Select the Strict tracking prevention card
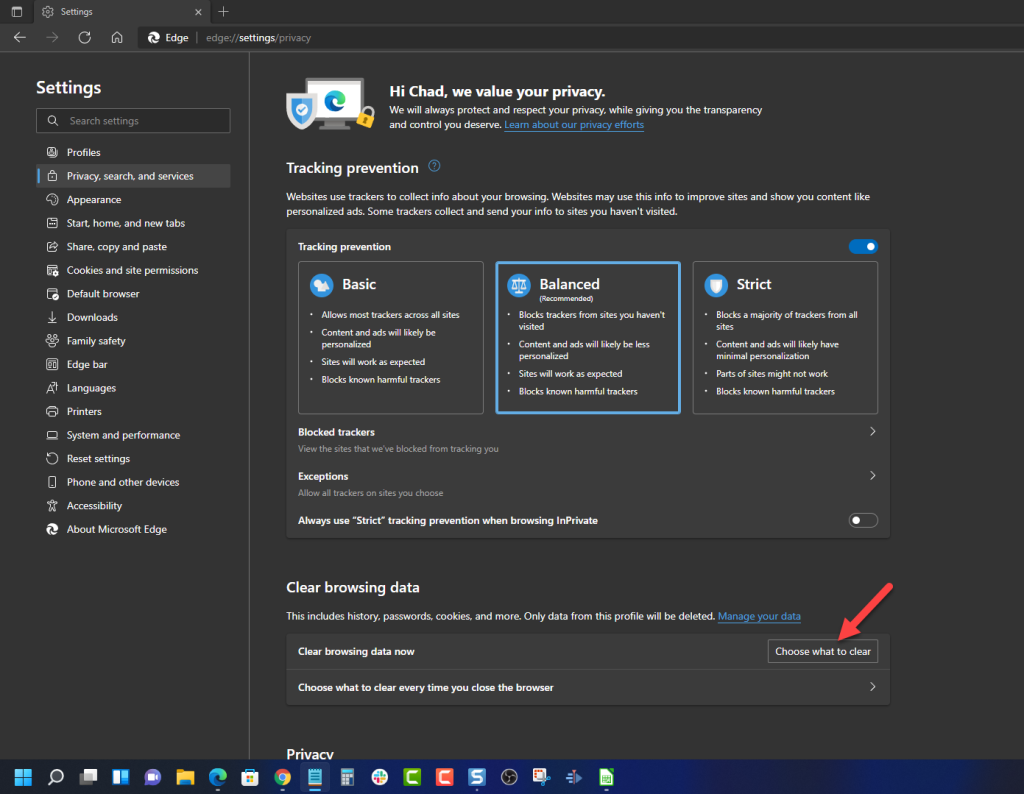The width and height of the screenshot is (1024, 794). [785, 338]
